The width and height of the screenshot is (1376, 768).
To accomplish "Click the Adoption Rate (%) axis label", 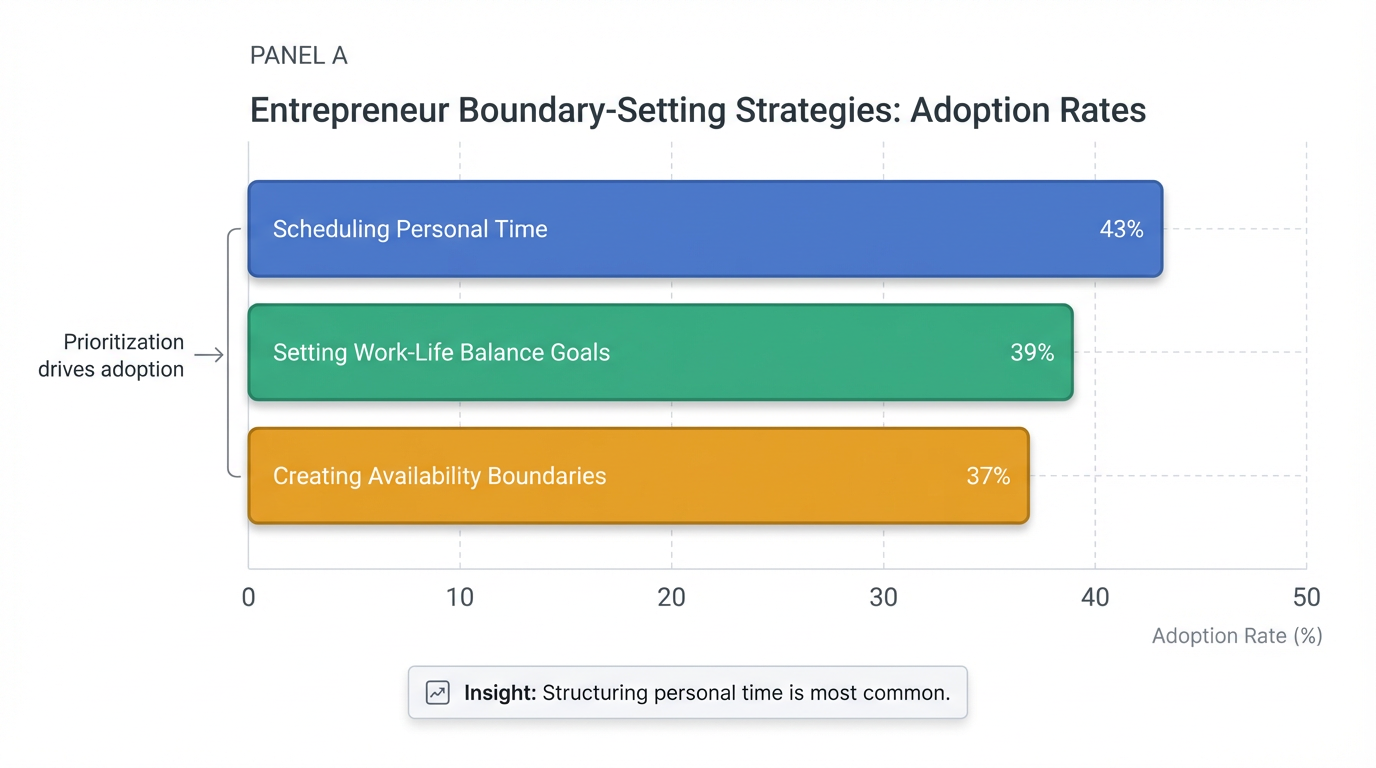I will pos(1236,636).
